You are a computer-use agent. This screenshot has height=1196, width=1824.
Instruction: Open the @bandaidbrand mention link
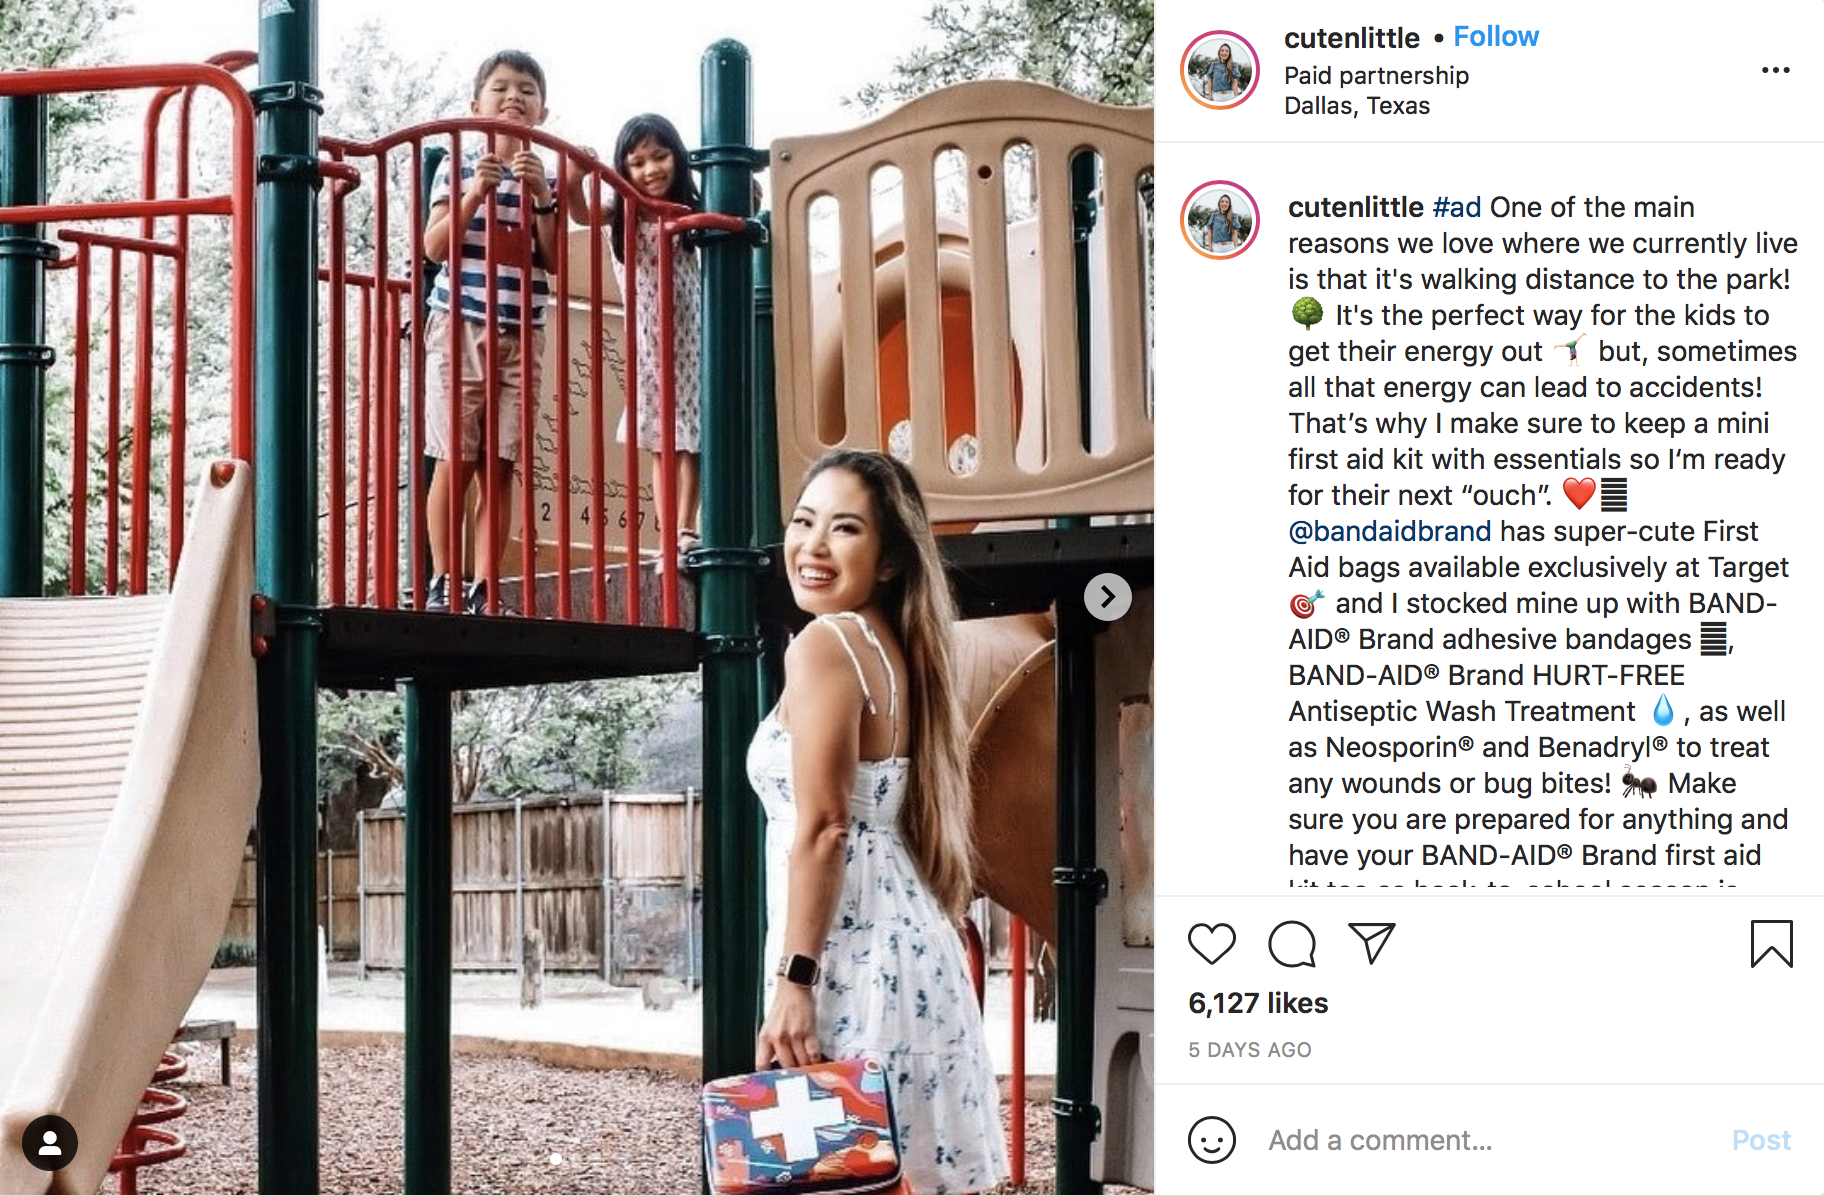click(1389, 531)
